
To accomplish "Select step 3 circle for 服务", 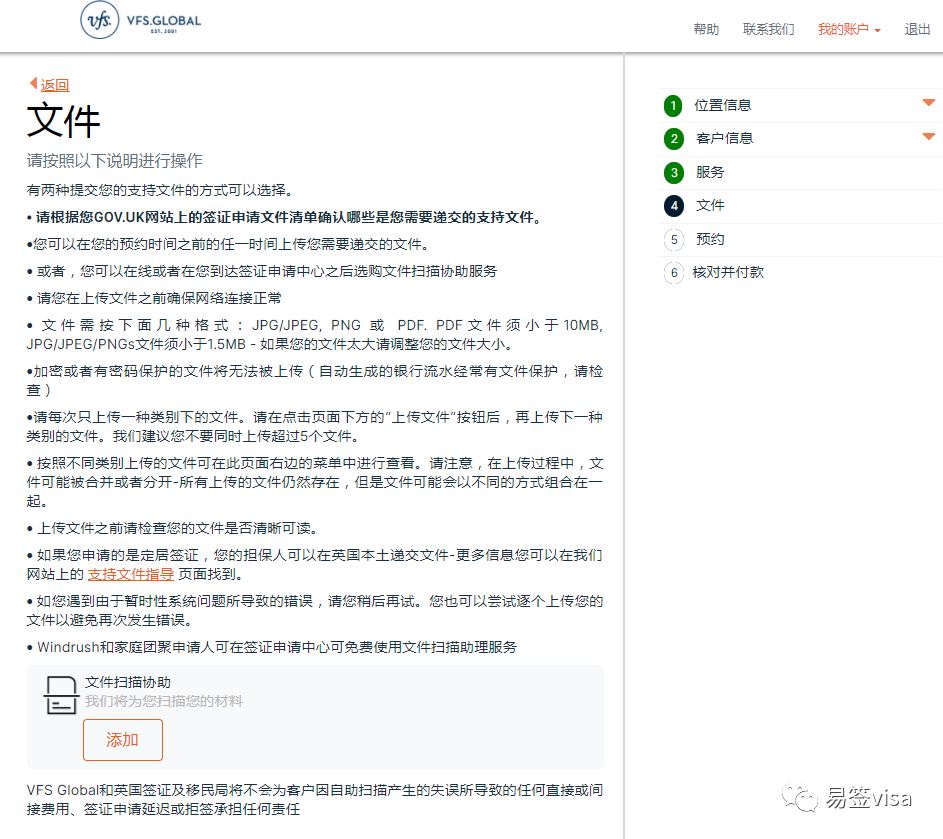I will [674, 173].
